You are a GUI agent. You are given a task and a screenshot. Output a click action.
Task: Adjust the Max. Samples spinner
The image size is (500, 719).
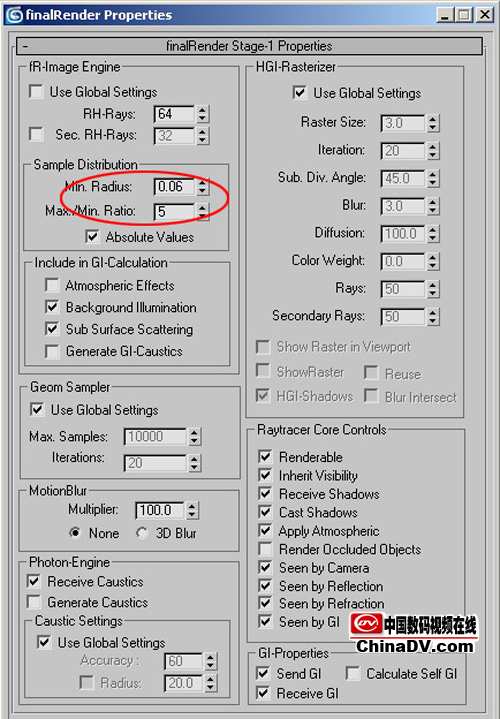coord(194,437)
